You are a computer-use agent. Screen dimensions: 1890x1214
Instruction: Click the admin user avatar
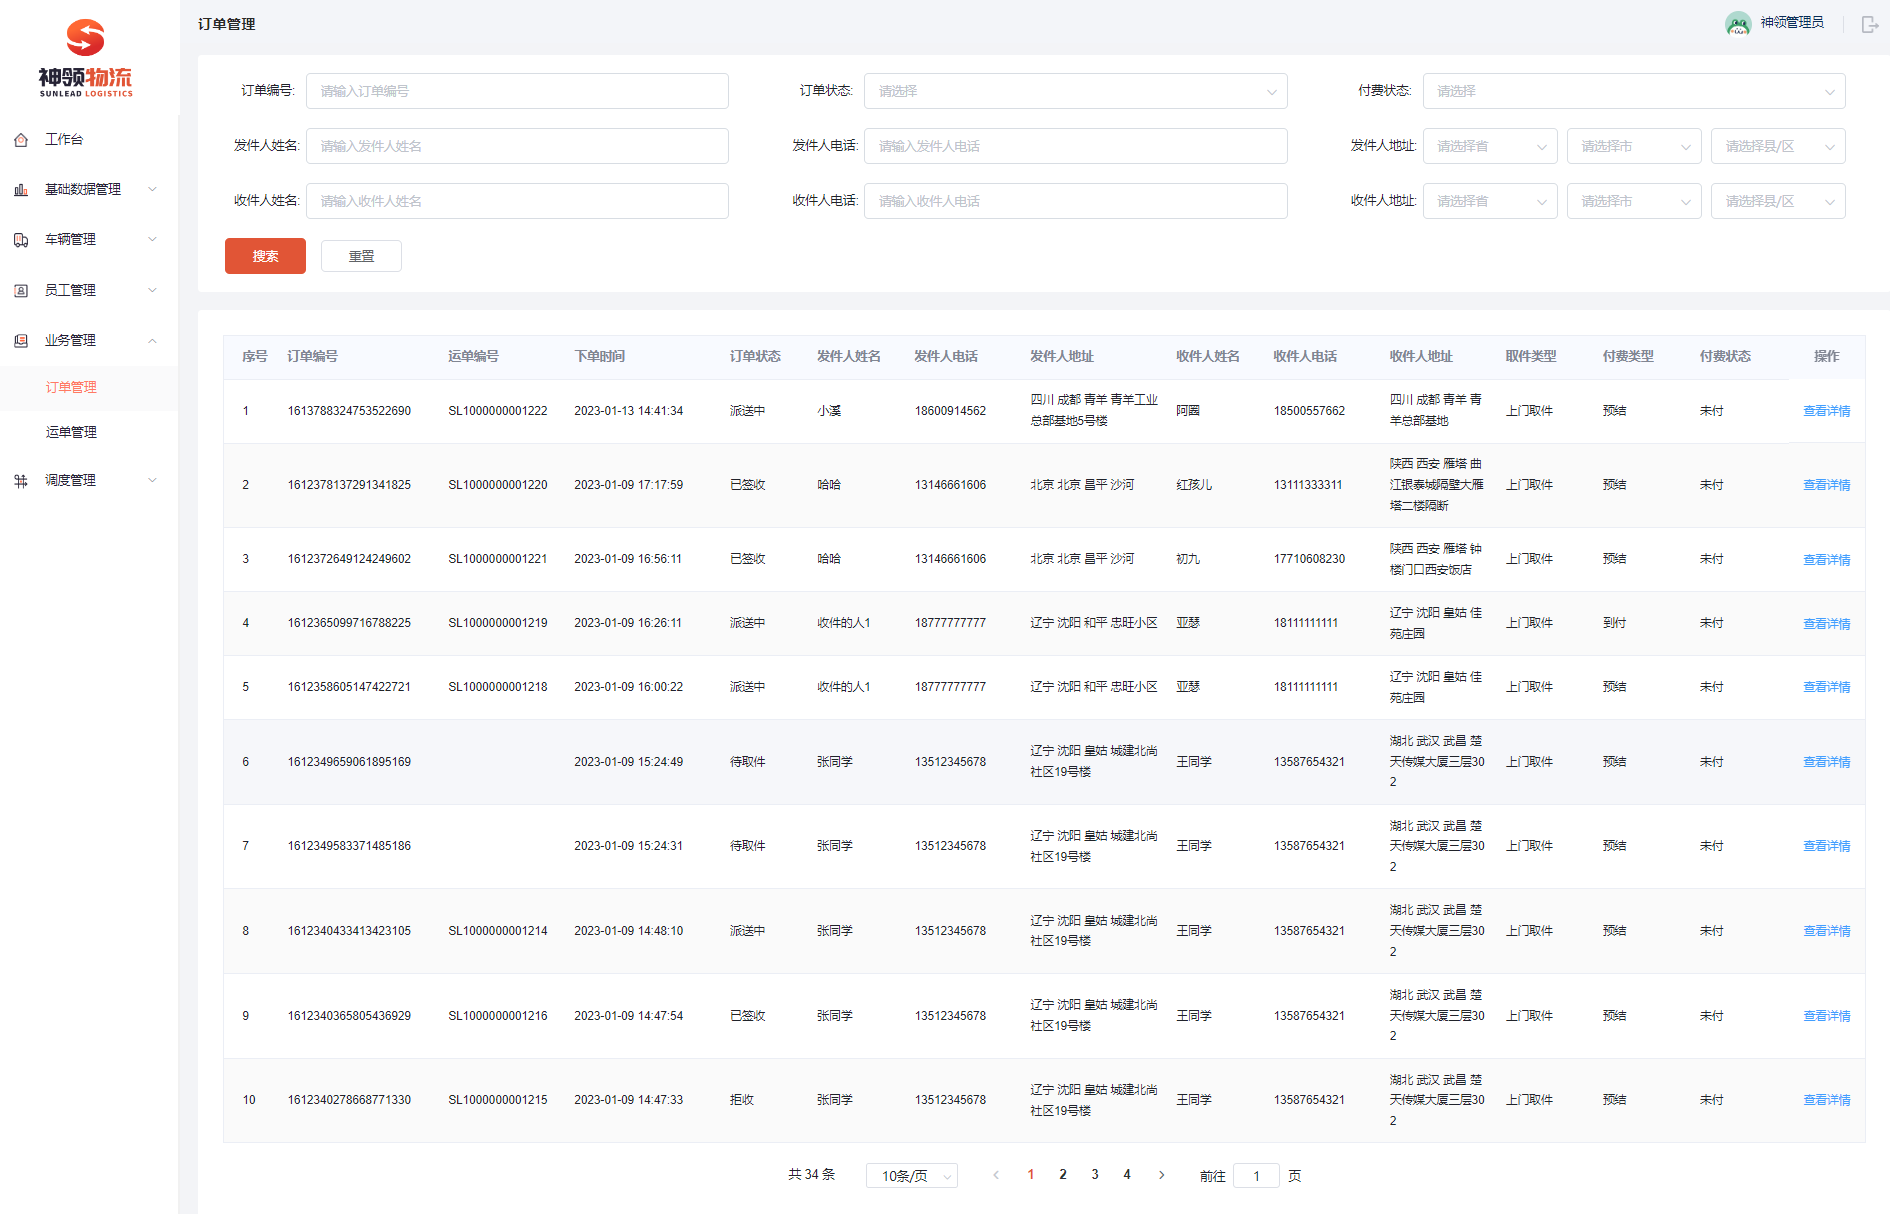[1737, 23]
